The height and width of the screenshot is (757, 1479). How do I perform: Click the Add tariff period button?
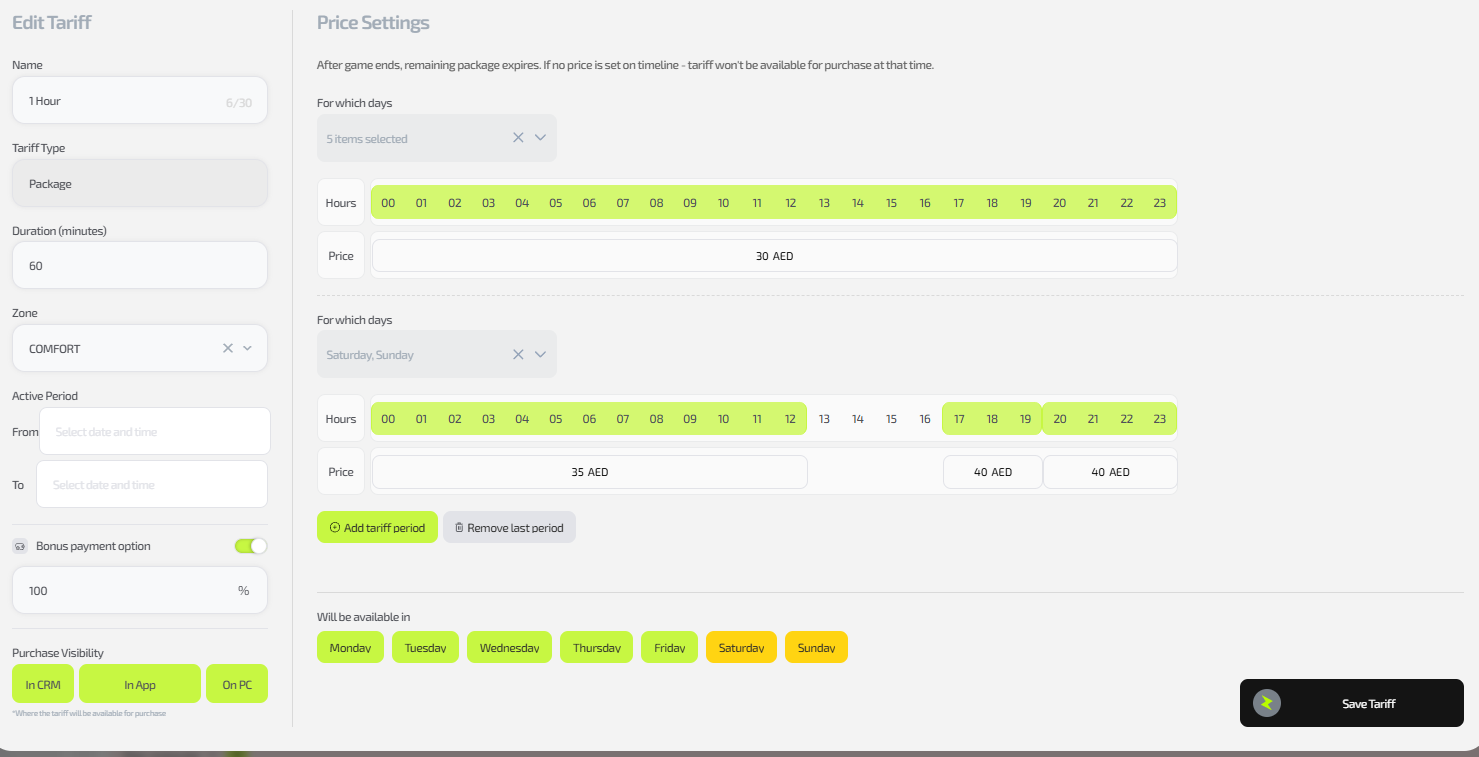pos(377,527)
